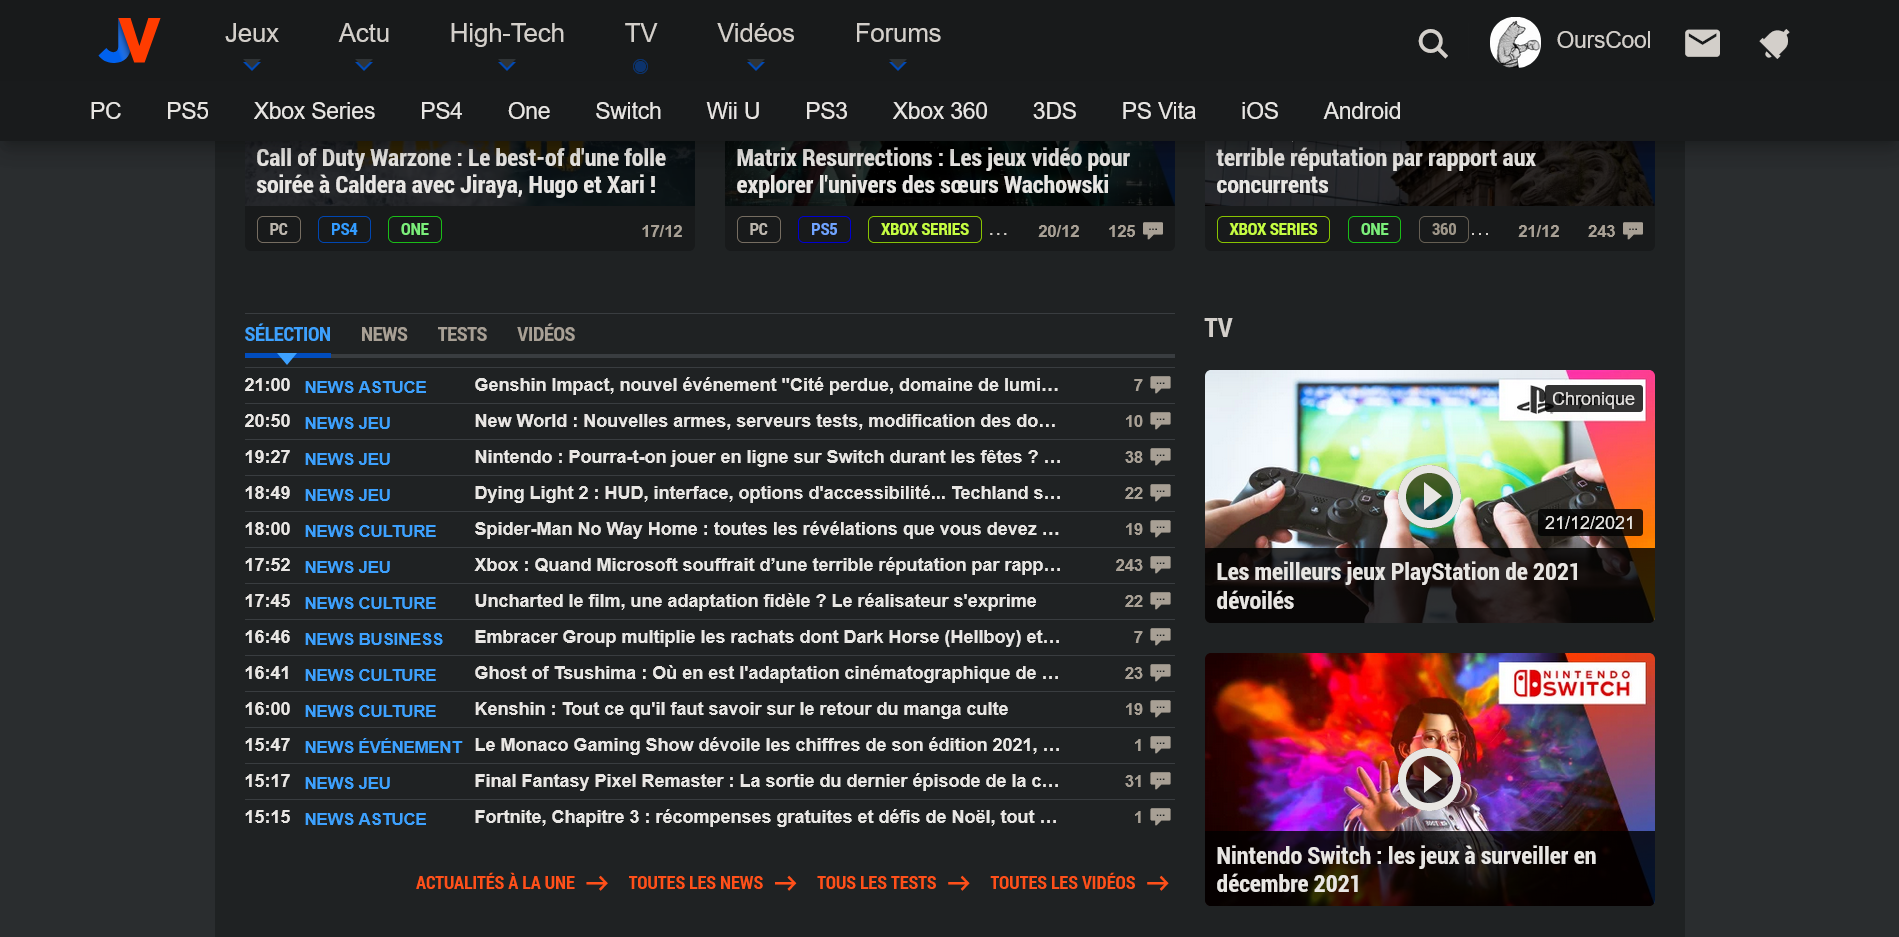Open comments icon of New World news

(x=1160, y=421)
